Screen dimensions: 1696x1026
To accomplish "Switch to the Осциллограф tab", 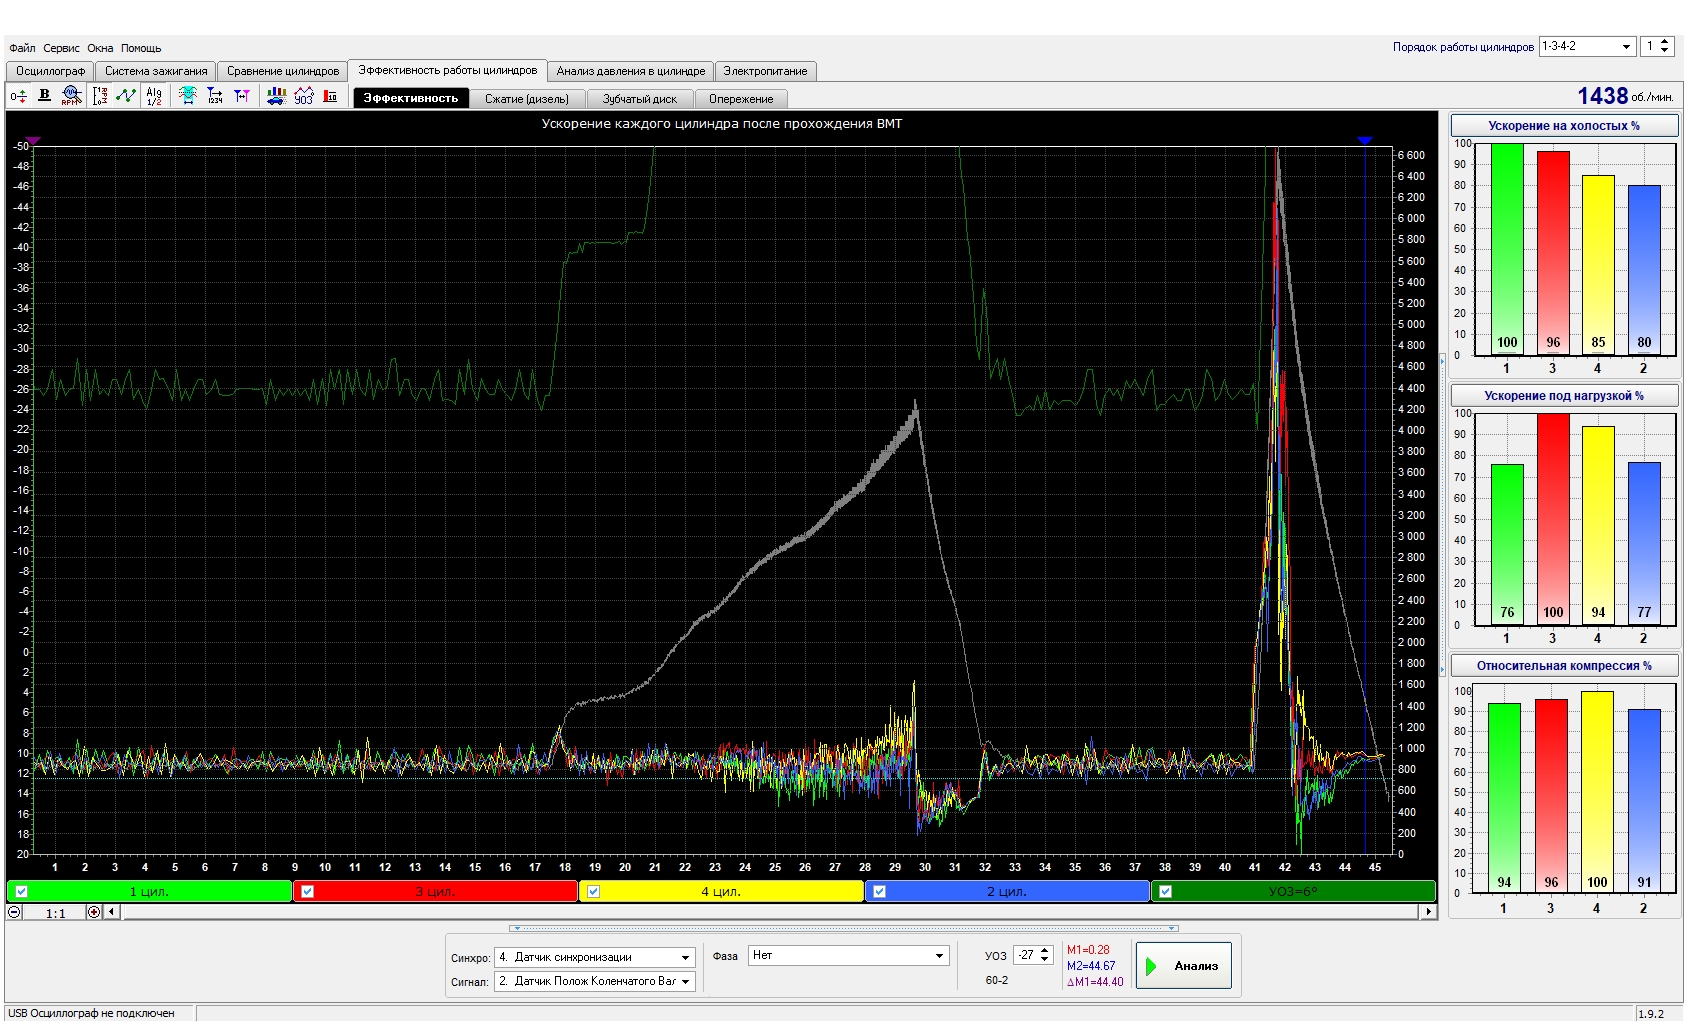I will pyautogui.click(x=50, y=71).
